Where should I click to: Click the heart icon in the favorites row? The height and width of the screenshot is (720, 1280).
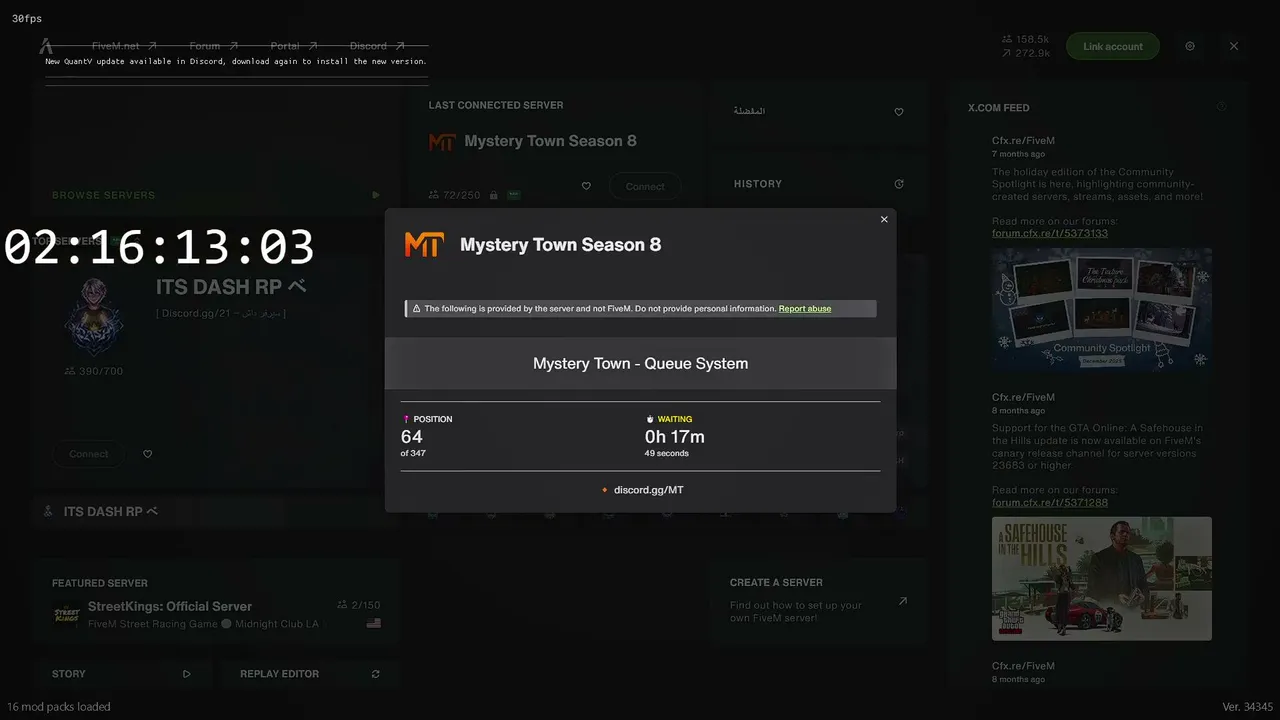click(x=899, y=112)
